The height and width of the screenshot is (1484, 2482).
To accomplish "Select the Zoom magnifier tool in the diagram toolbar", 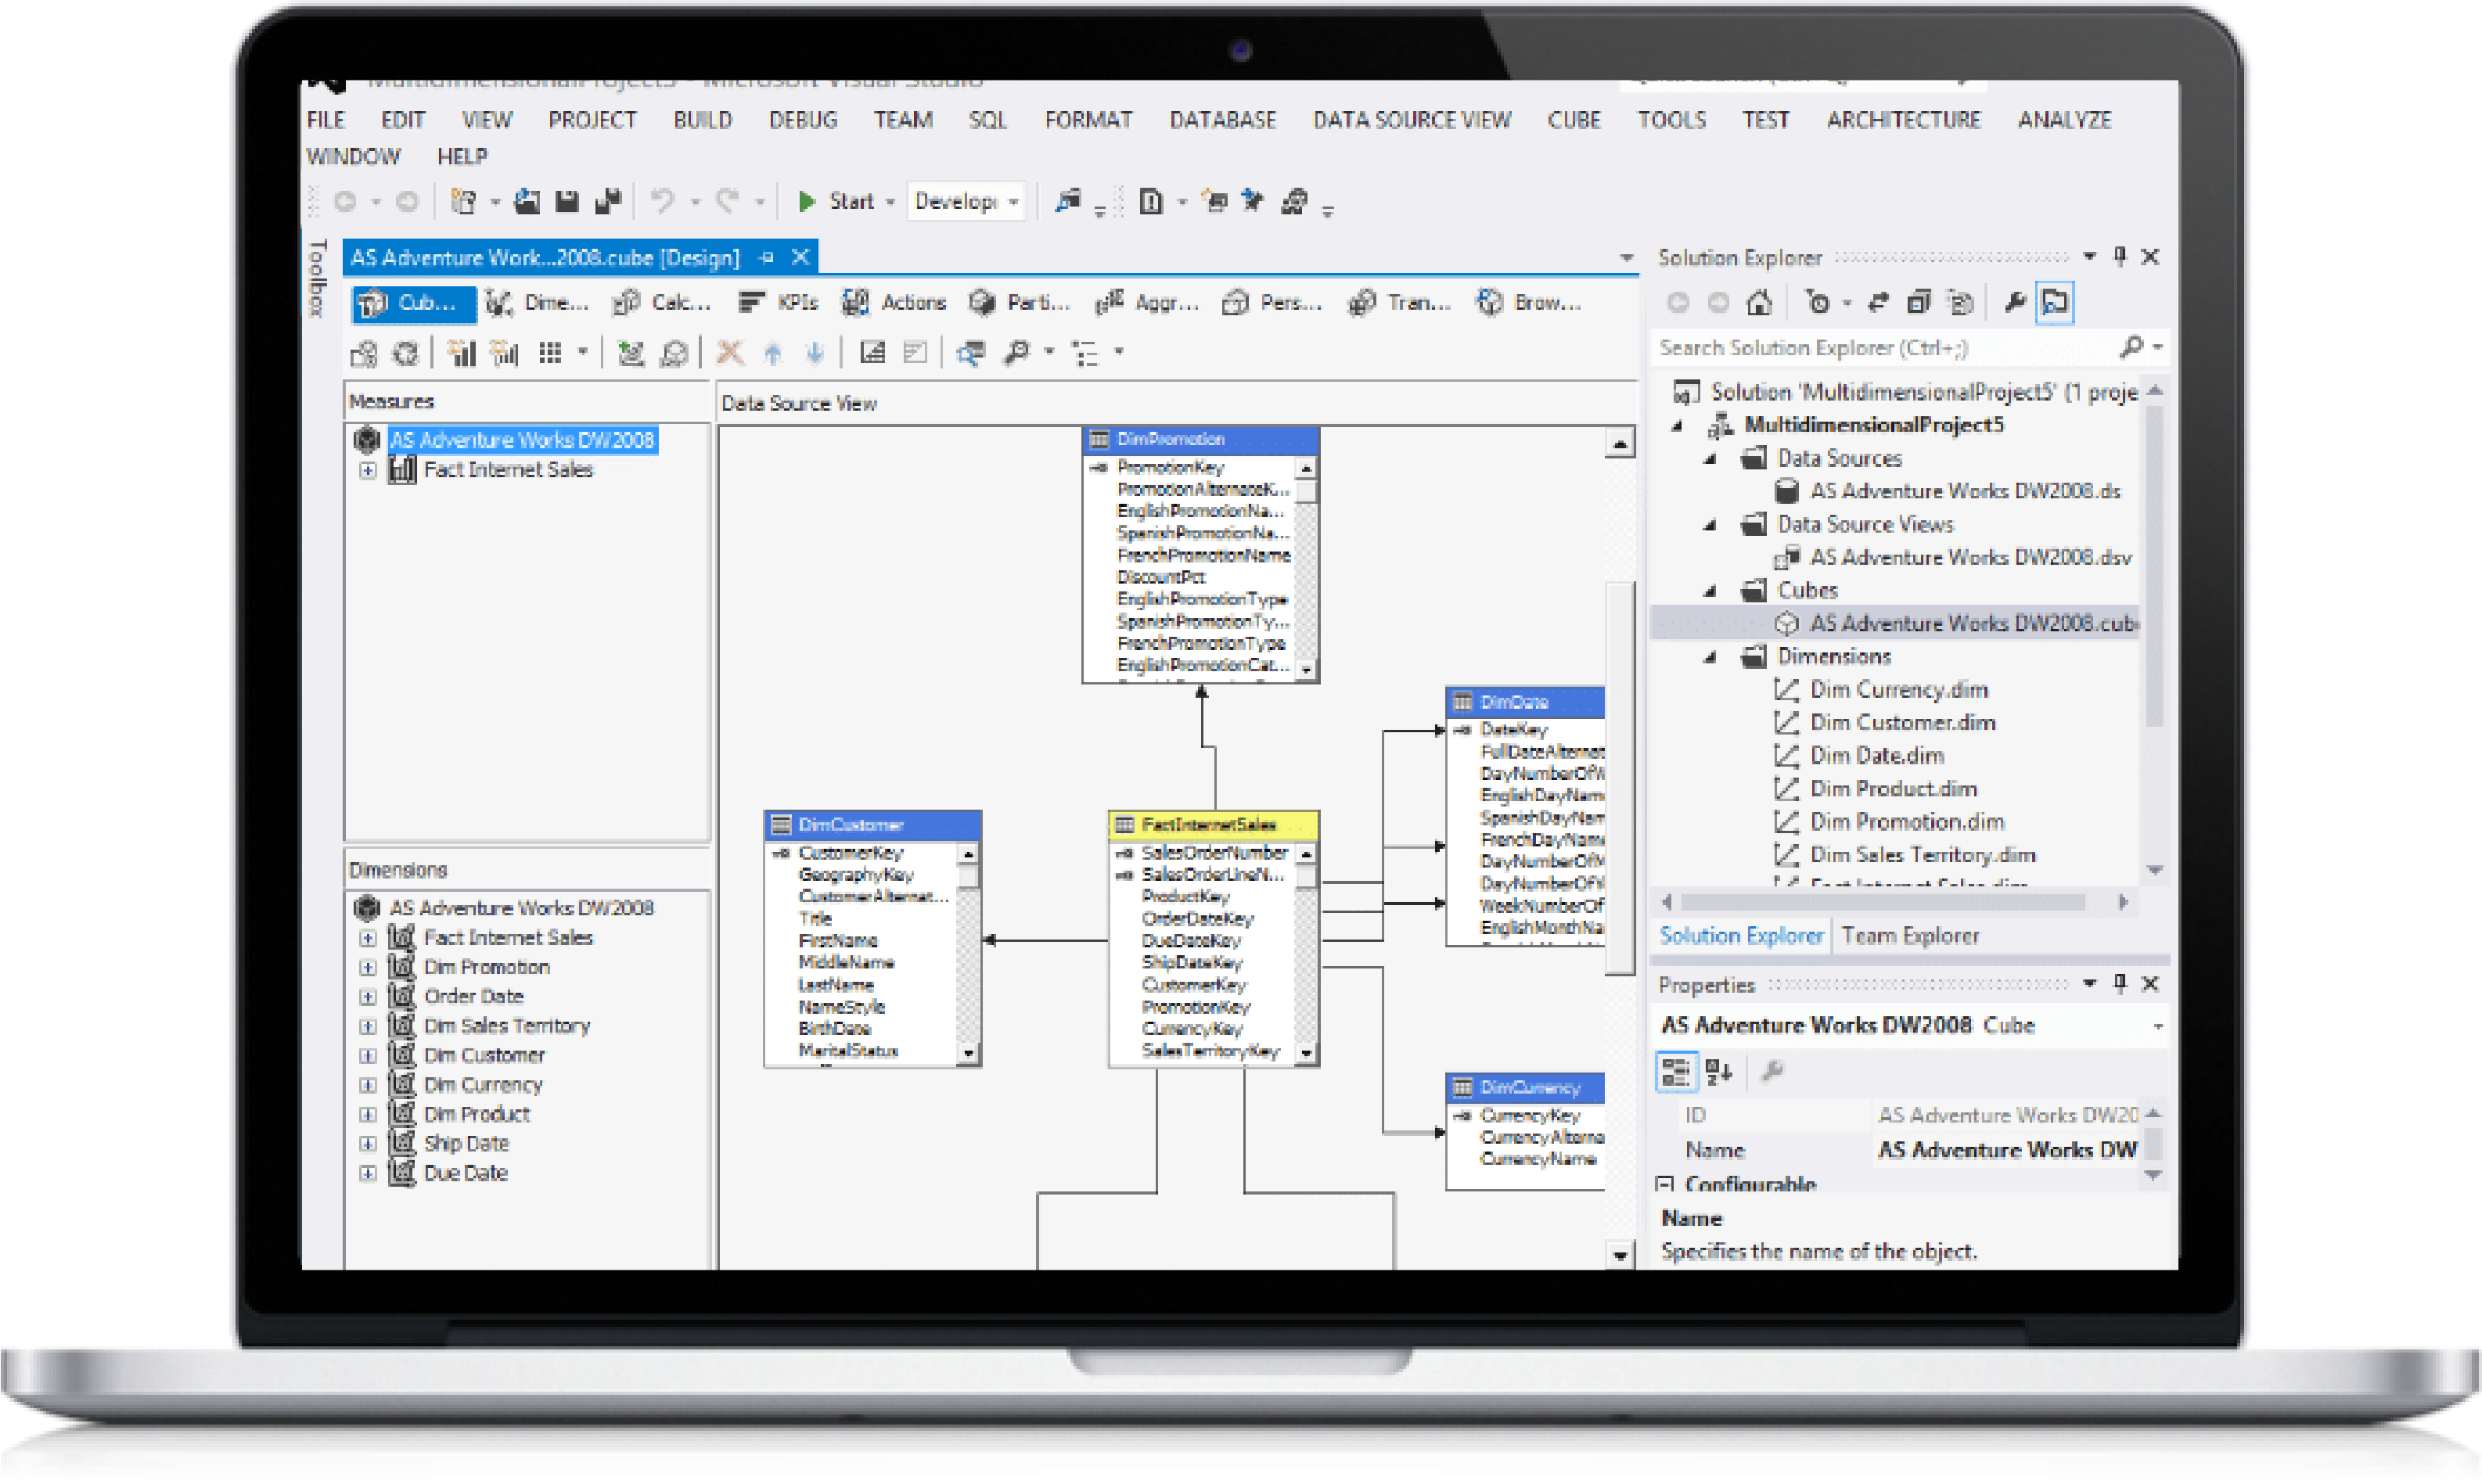I will coord(1018,352).
